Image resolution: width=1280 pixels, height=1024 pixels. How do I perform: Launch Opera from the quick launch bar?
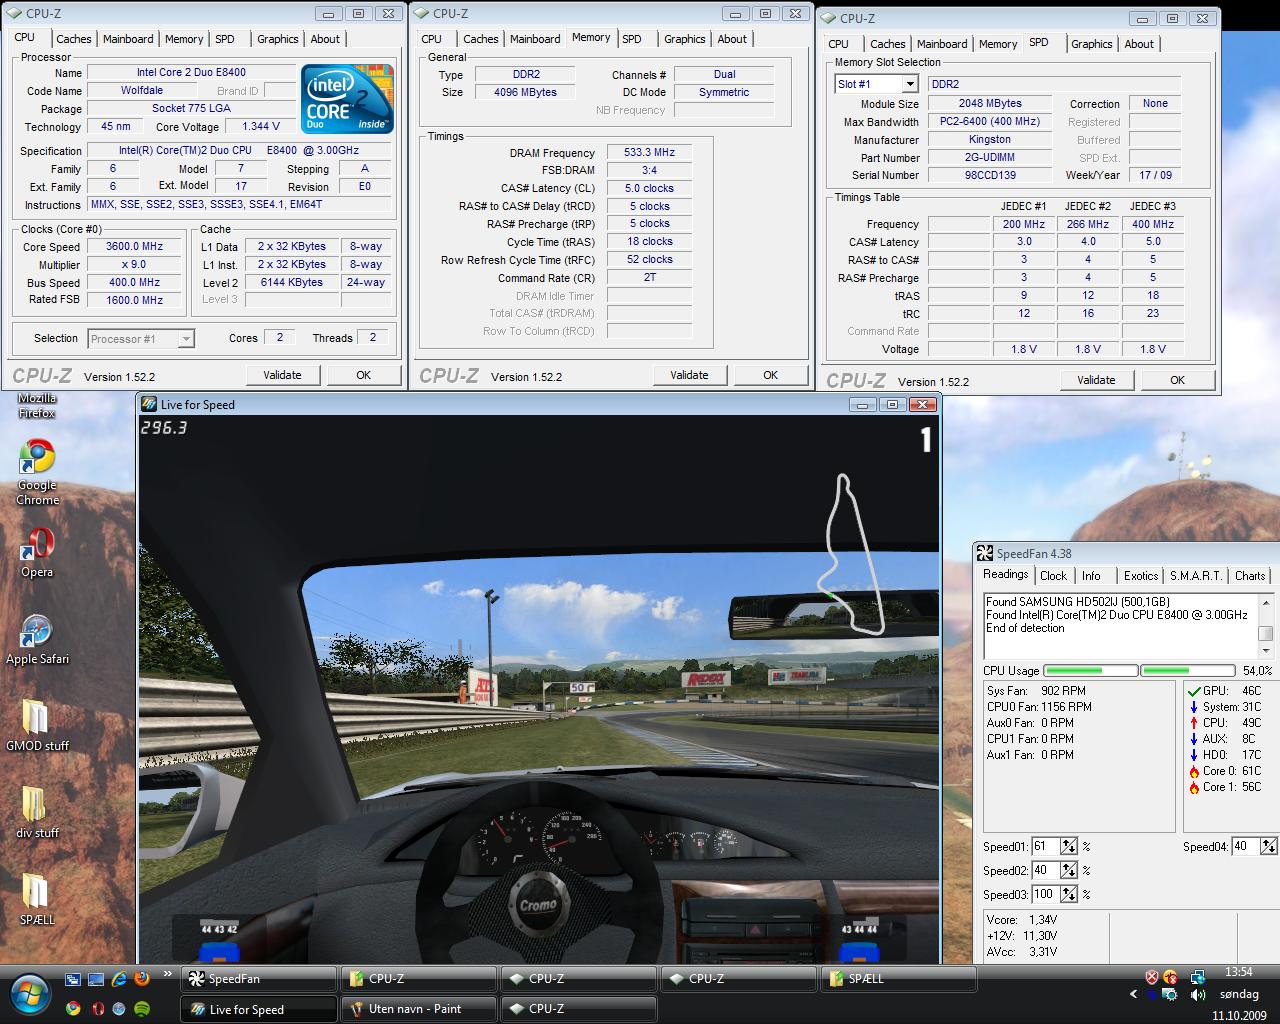[96, 1009]
